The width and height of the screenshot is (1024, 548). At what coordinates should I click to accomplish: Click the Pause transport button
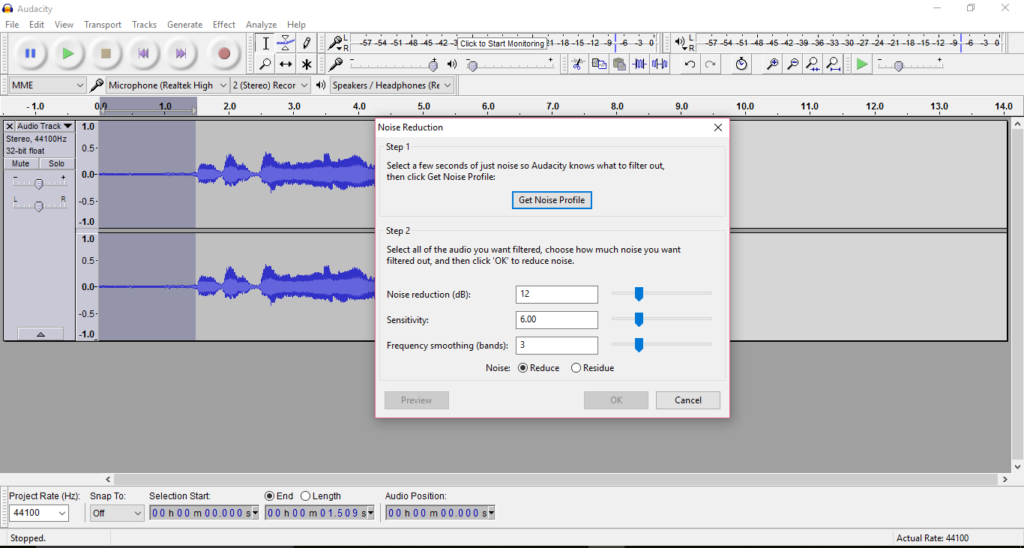[30, 54]
